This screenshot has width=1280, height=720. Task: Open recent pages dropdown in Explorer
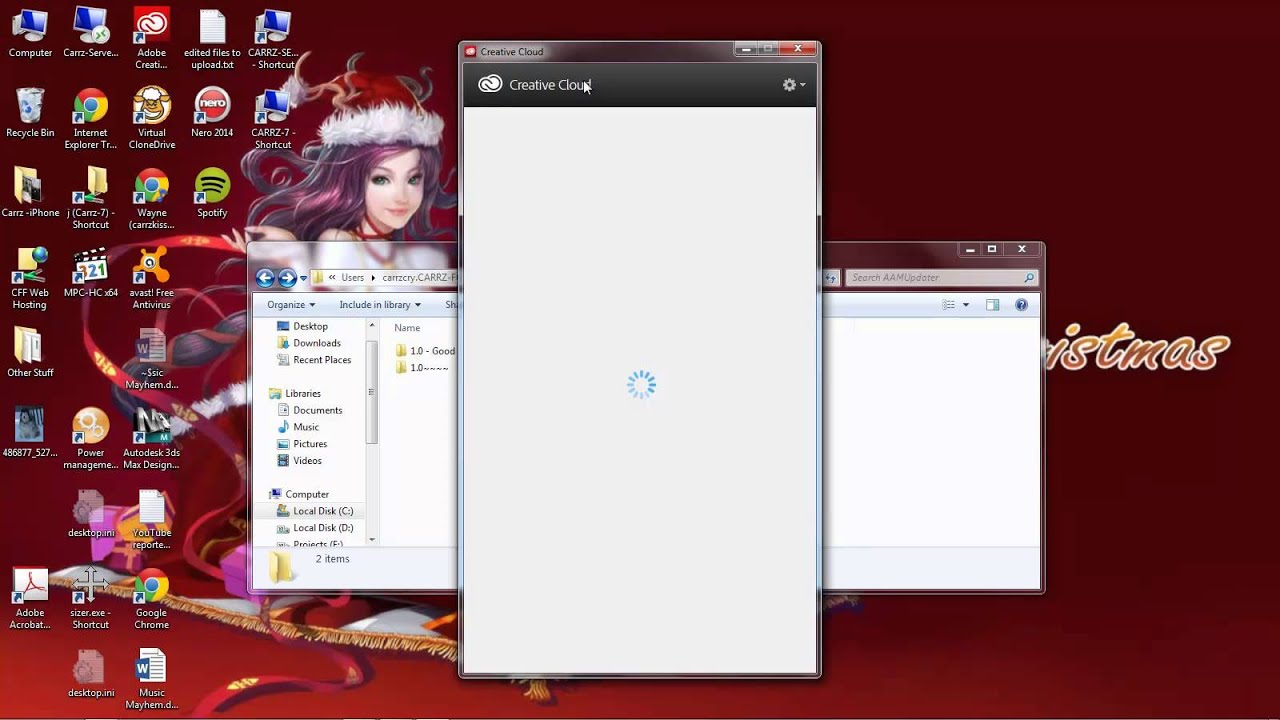coord(303,279)
